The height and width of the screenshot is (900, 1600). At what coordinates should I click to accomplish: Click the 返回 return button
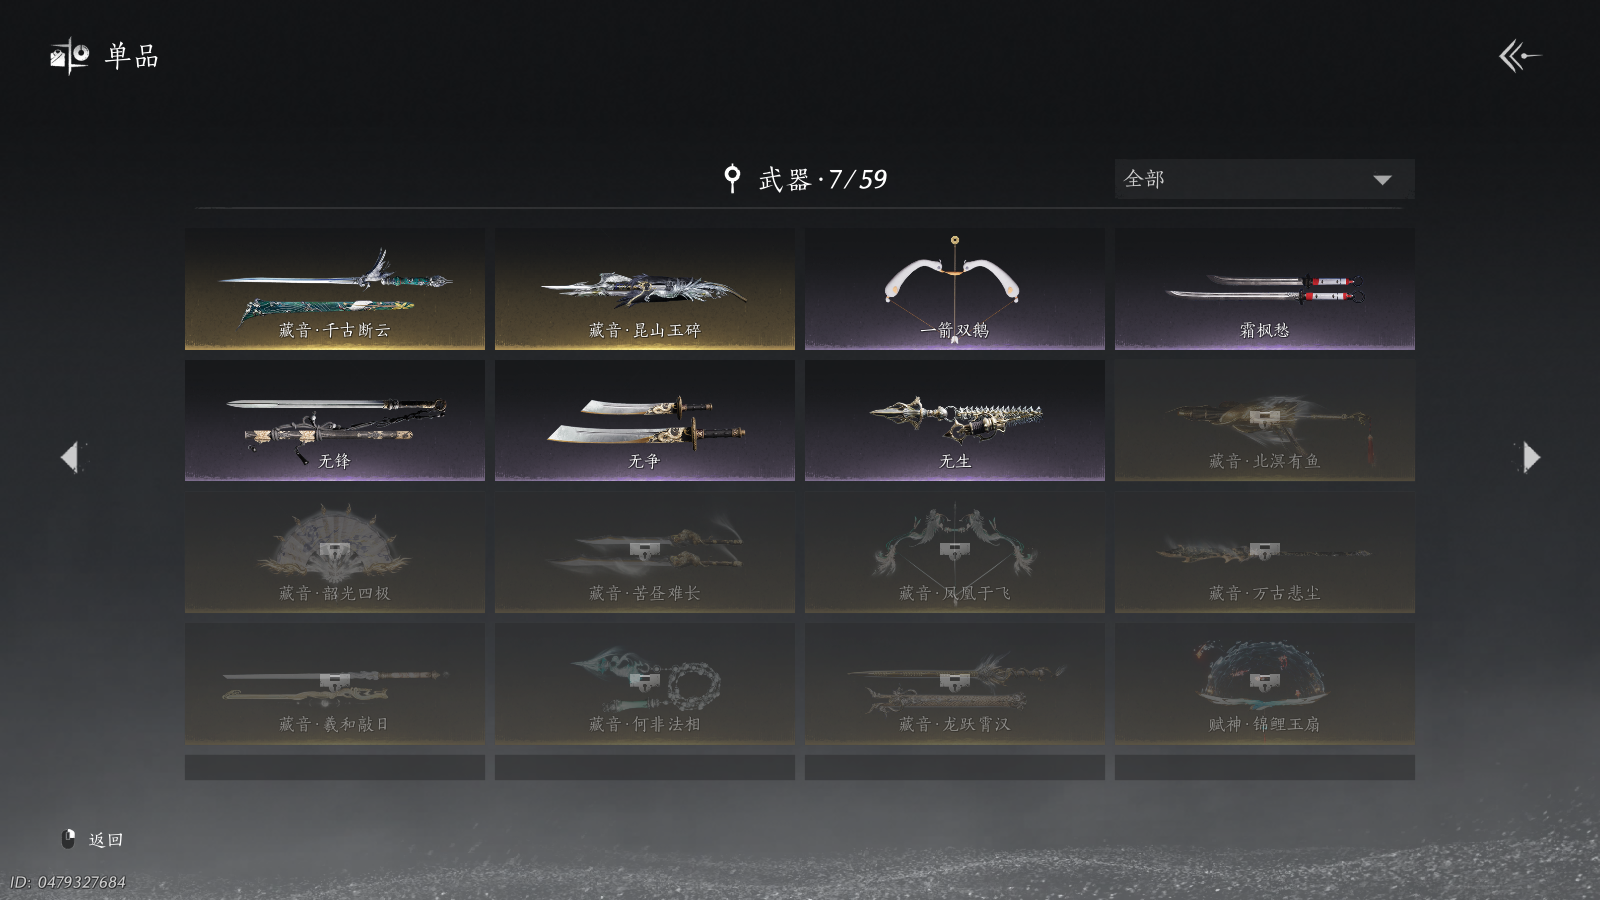pos(93,839)
